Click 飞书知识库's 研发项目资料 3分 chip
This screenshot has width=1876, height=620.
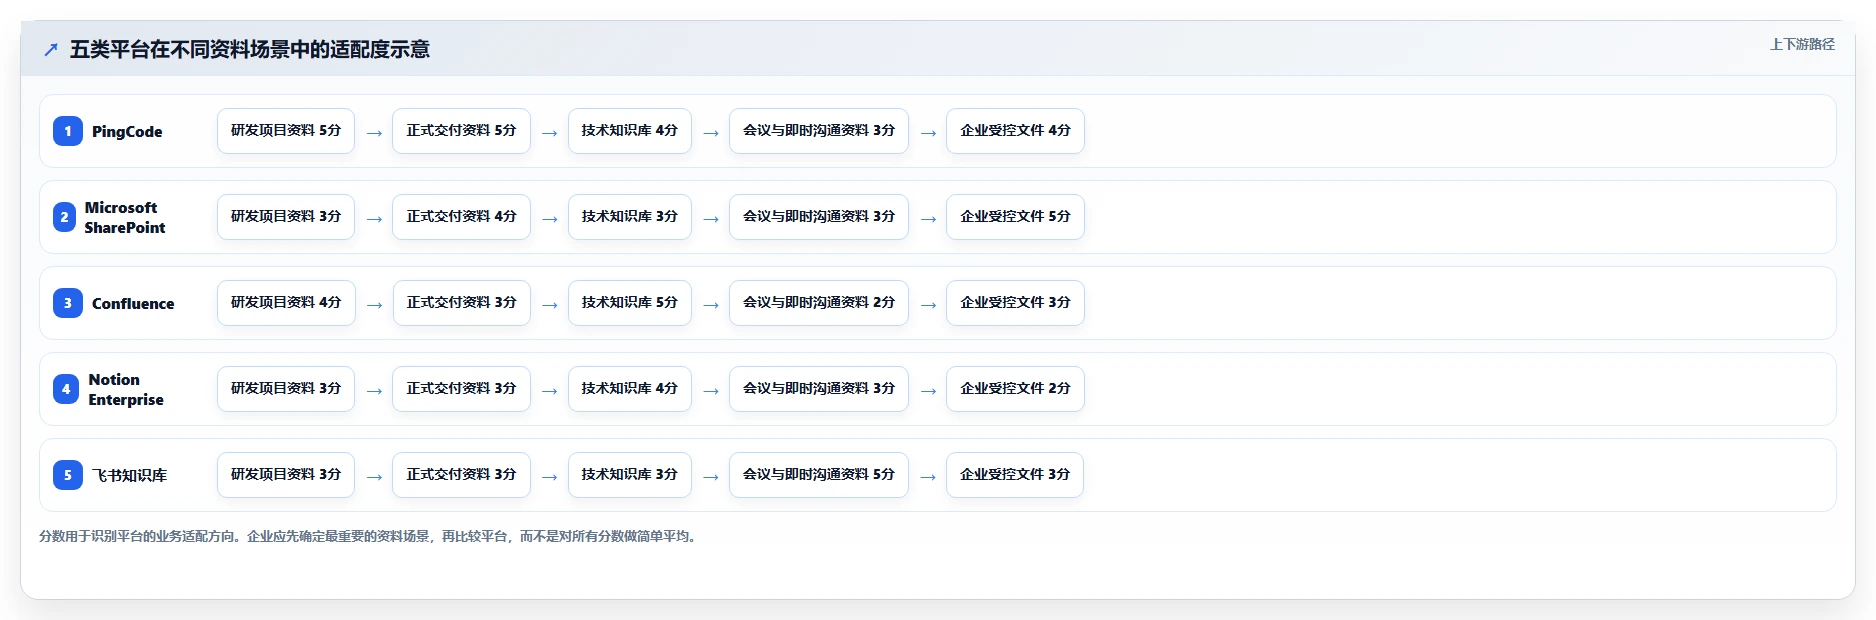286,475
